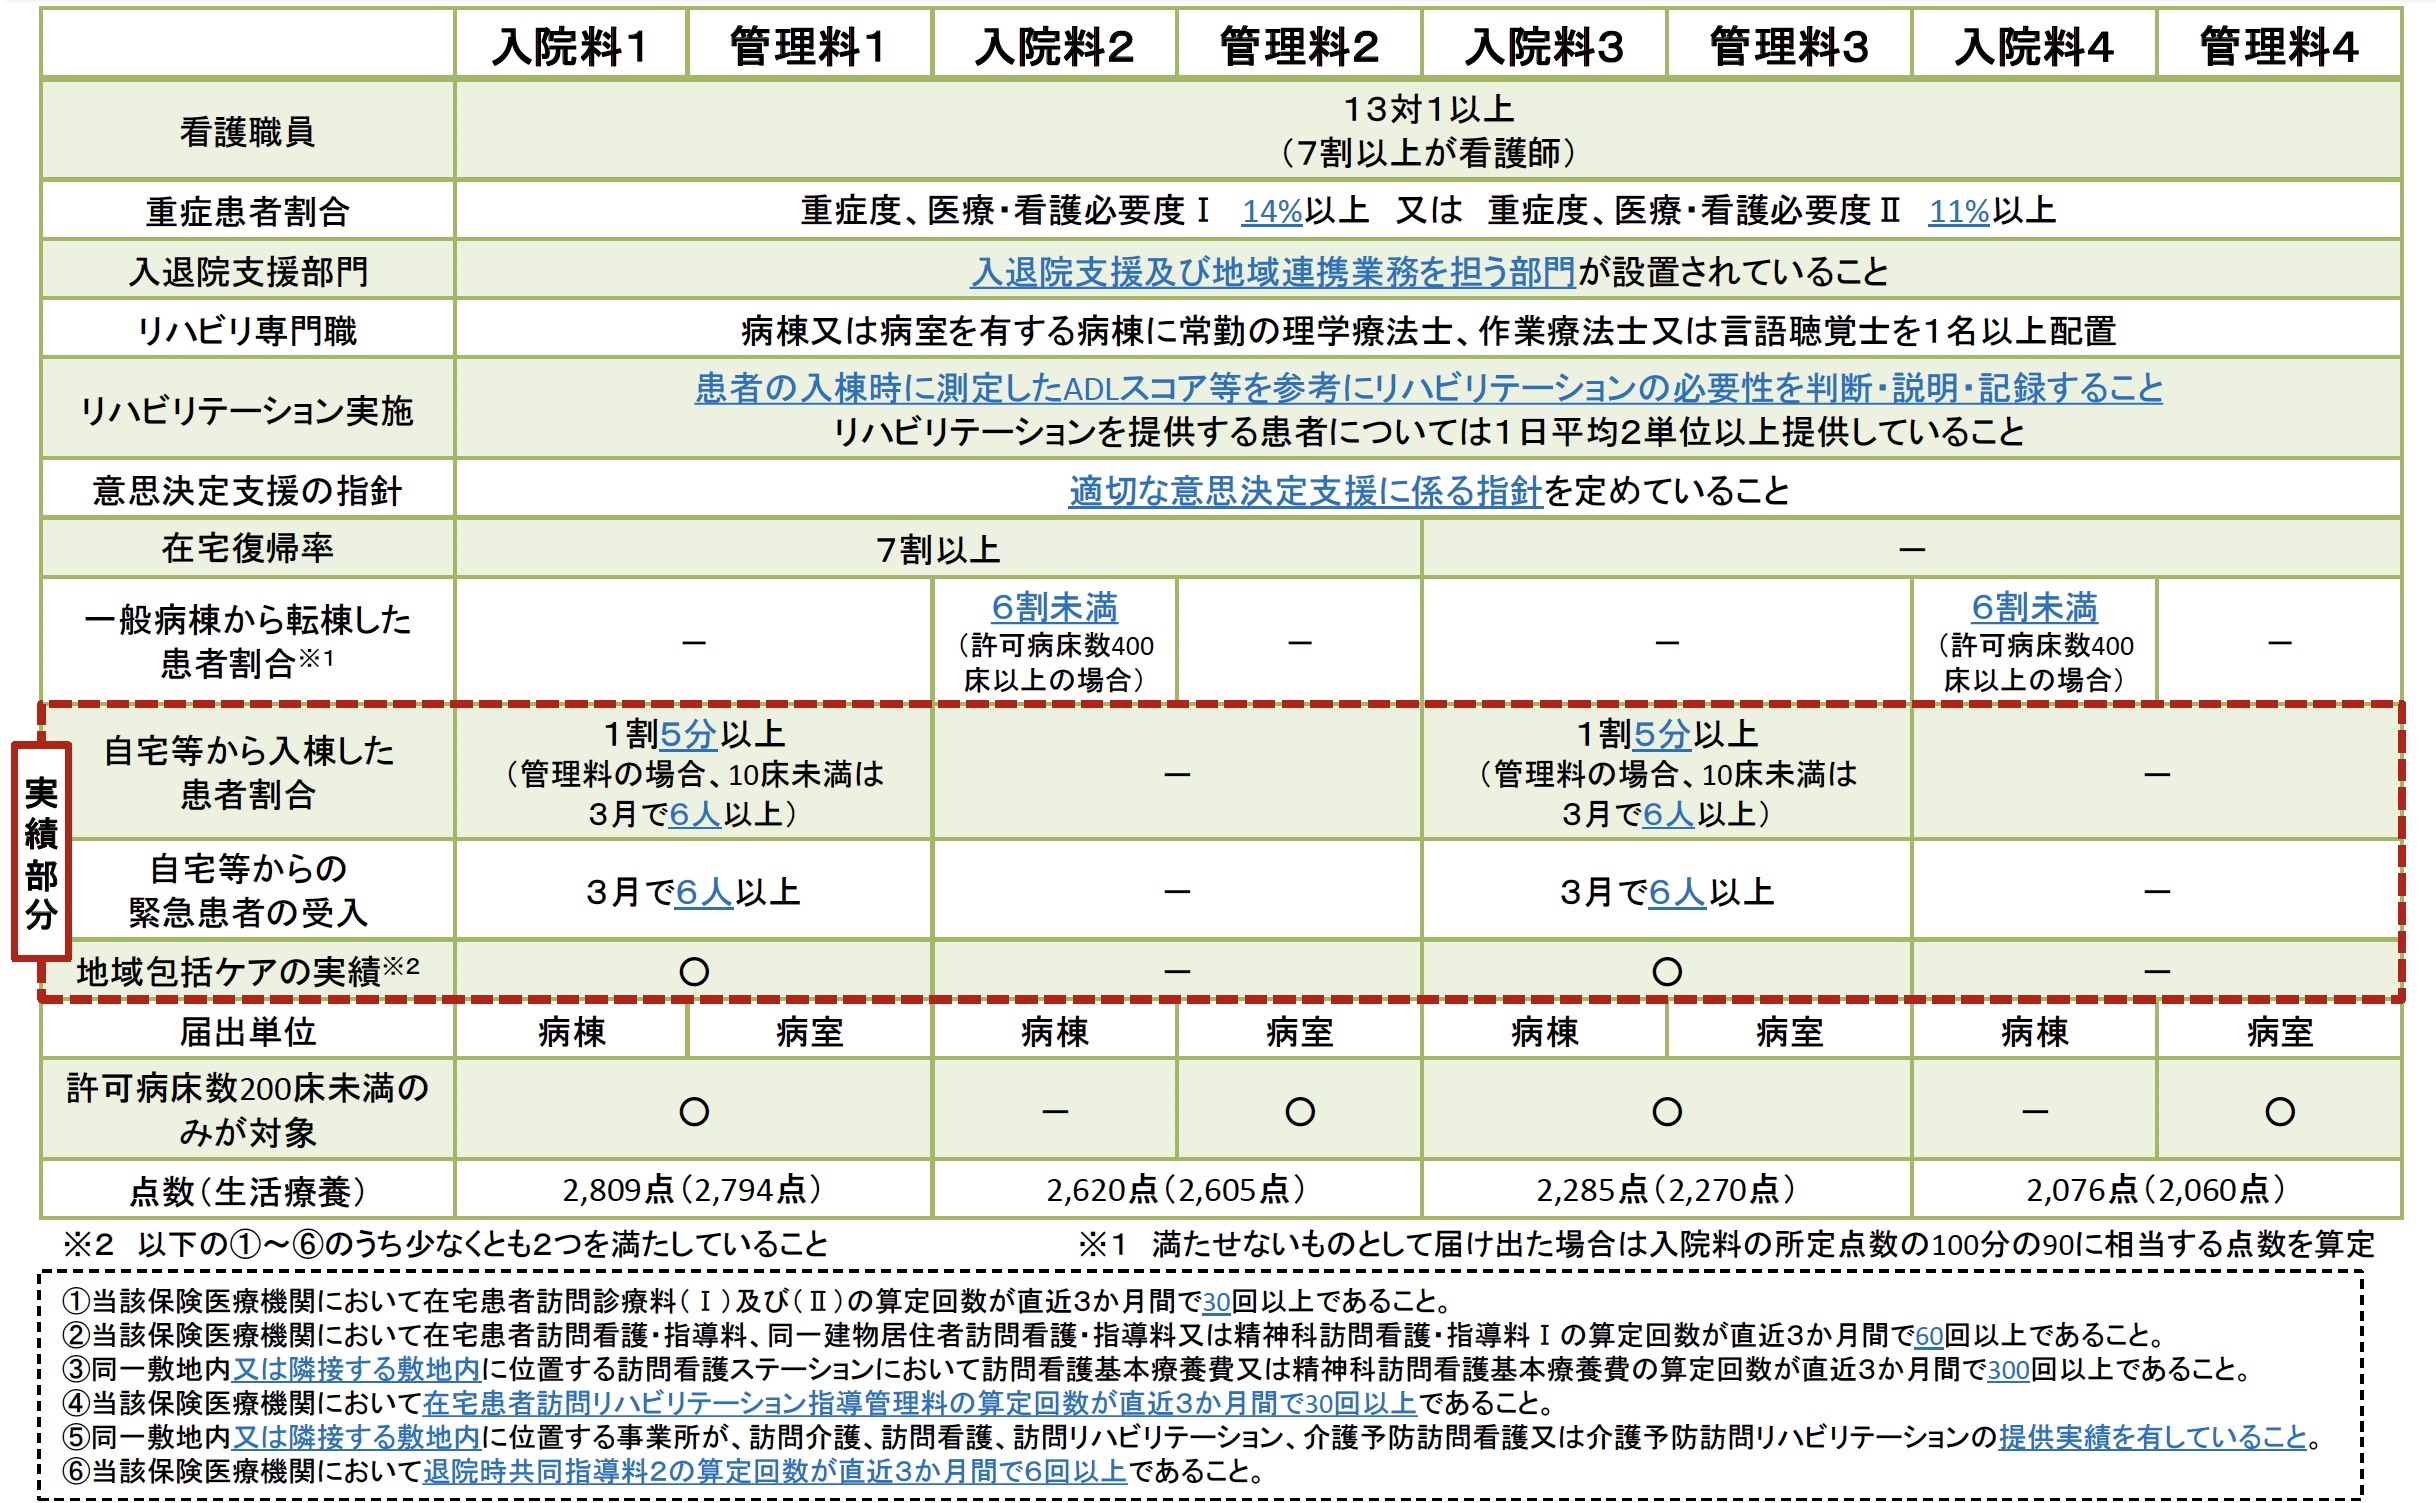Screen dimensions: 2436x1503
Task: Click the ※1 footnote text about 100分の90
Action: point(1726,1245)
